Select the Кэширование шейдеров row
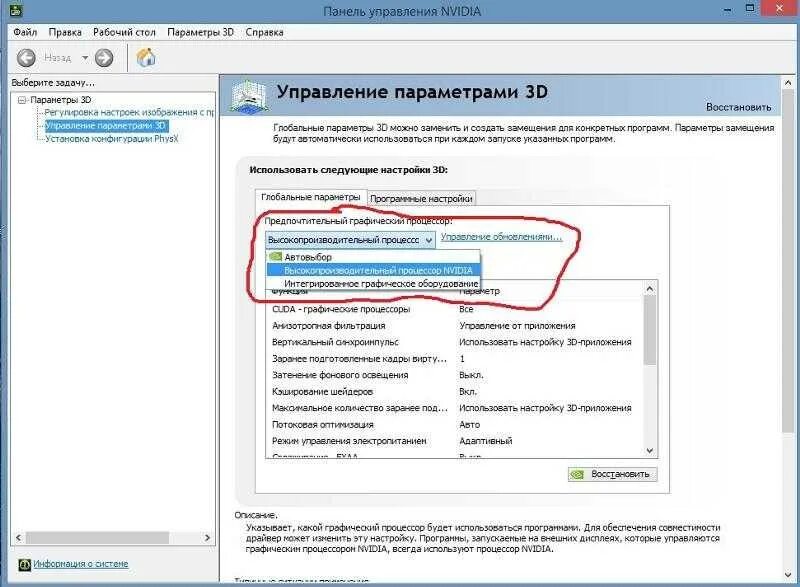 coord(455,392)
